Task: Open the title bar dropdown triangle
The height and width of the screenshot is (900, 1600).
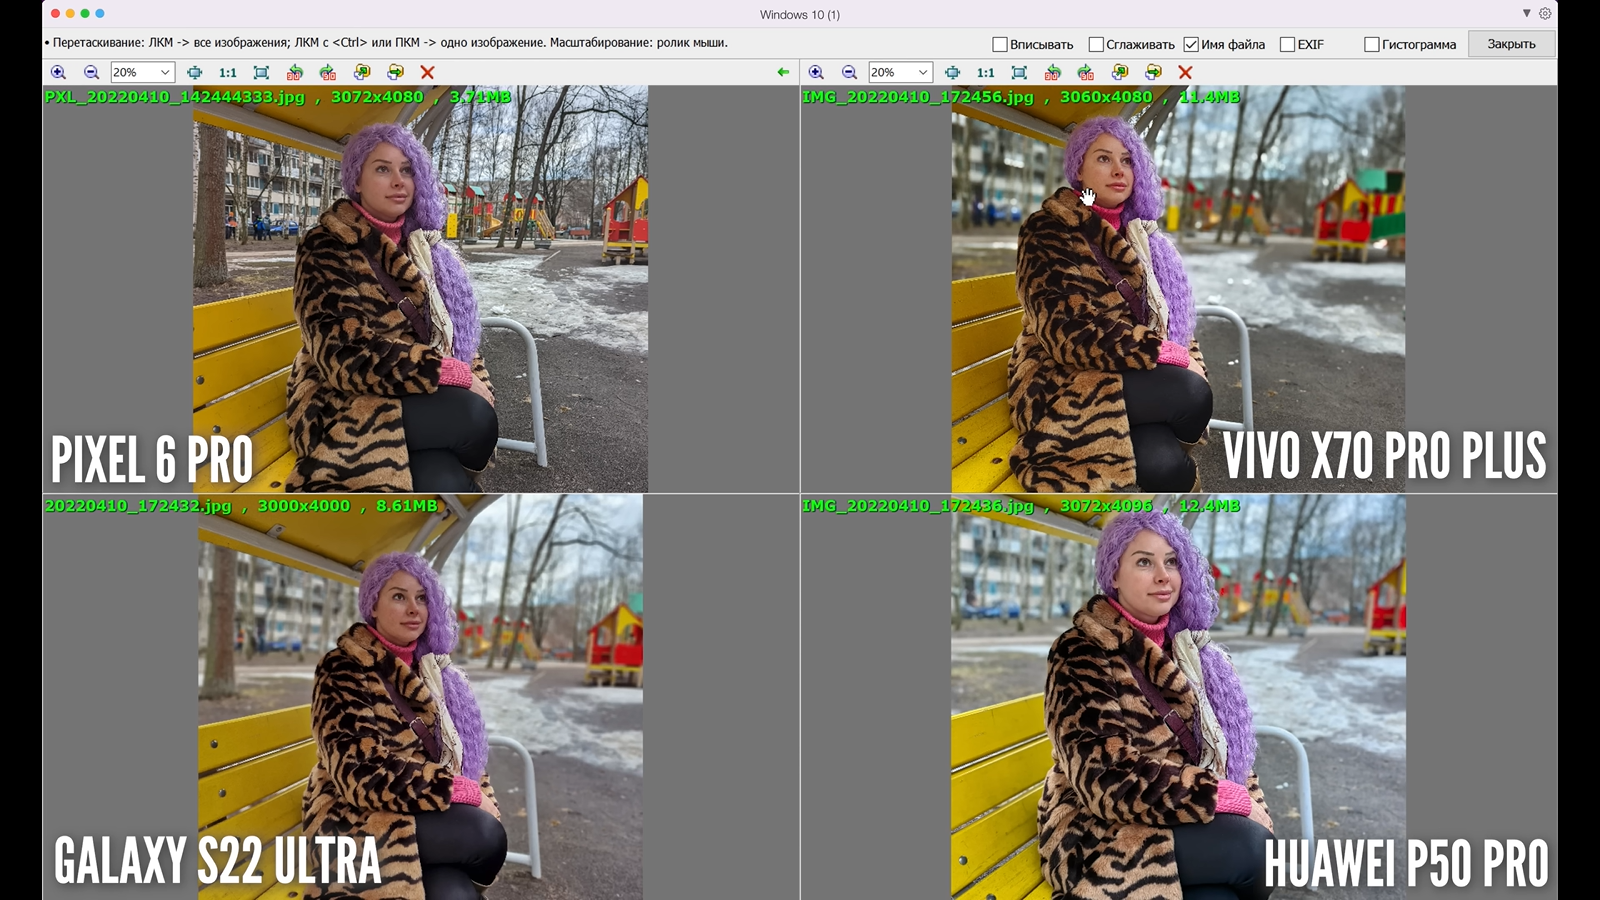Action: point(1526,13)
